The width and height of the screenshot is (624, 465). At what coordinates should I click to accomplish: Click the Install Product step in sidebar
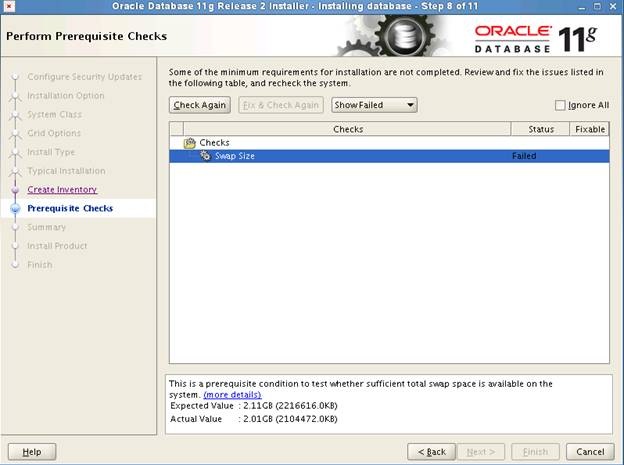coord(57,246)
